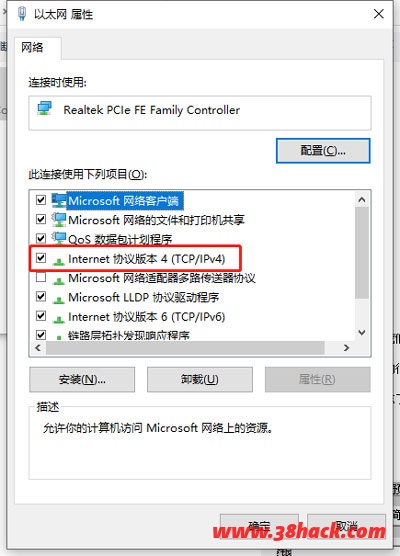Image resolution: width=400 pixels, height=556 pixels.
Task: Click the TCP/IPv4 protocol green icon
Action: point(59,261)
